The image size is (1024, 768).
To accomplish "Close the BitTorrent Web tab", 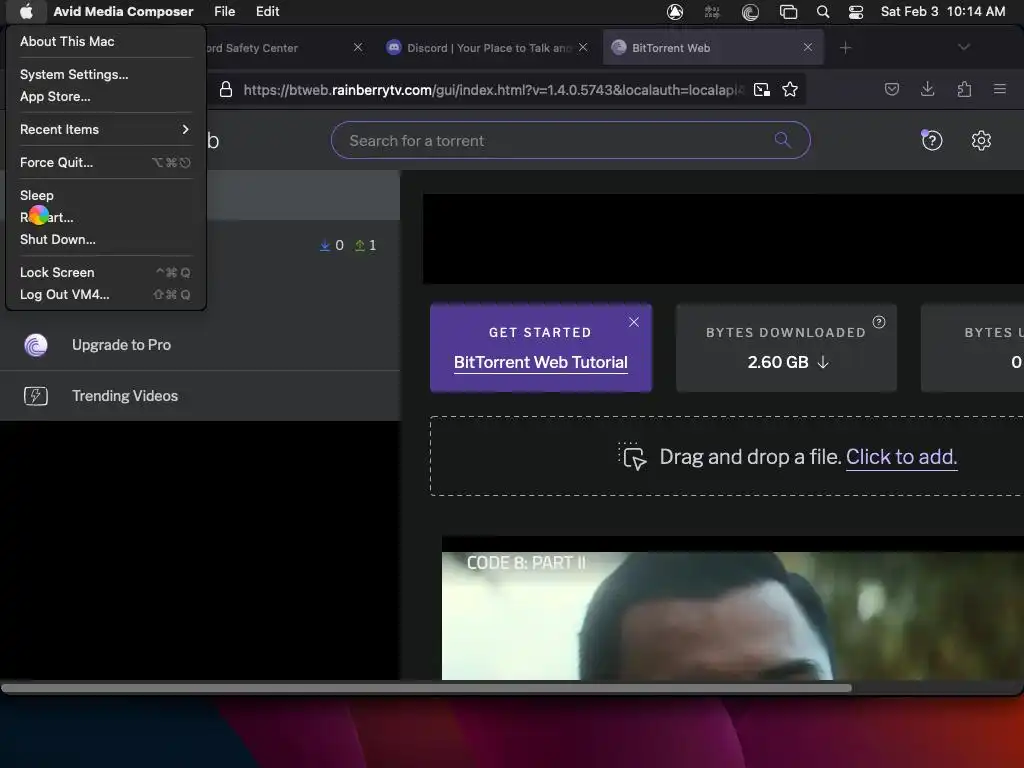I will coord(808,48).
